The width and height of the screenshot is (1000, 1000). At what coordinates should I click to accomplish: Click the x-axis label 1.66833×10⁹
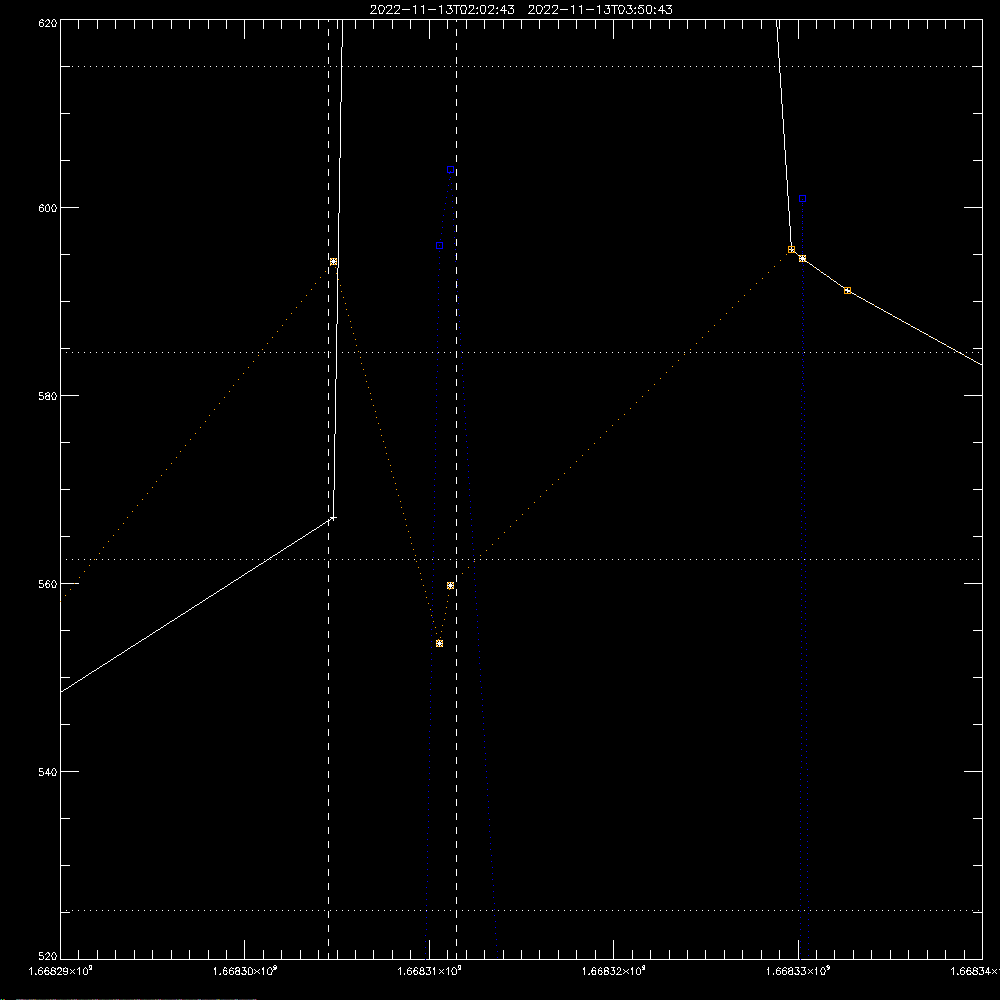pos(798,971)
